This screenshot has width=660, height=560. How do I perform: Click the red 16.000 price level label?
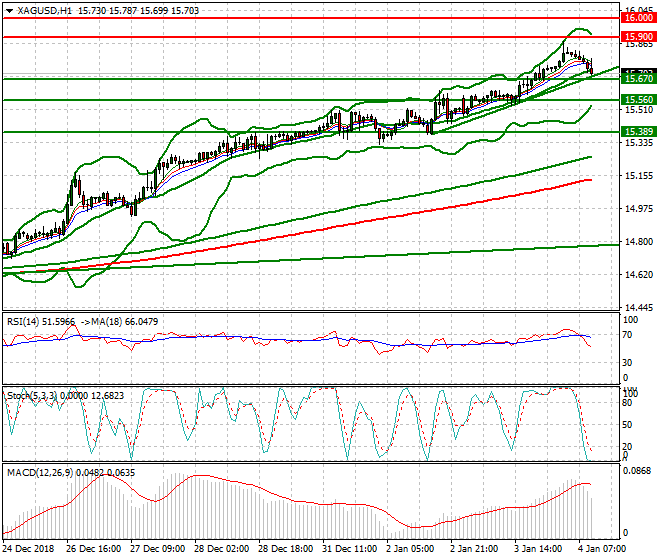coord(639,18)
